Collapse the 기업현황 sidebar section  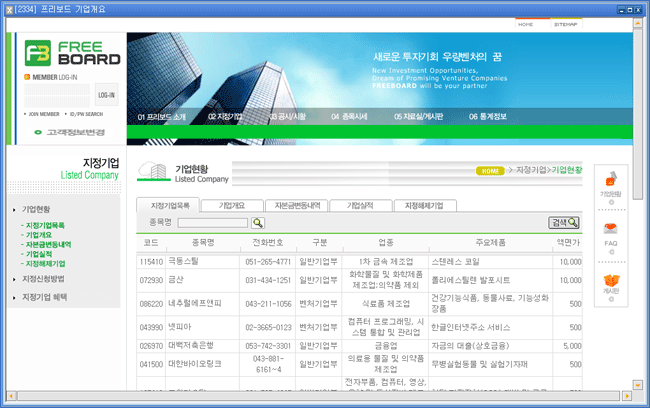pyautogui.click(x=36, y=210)
